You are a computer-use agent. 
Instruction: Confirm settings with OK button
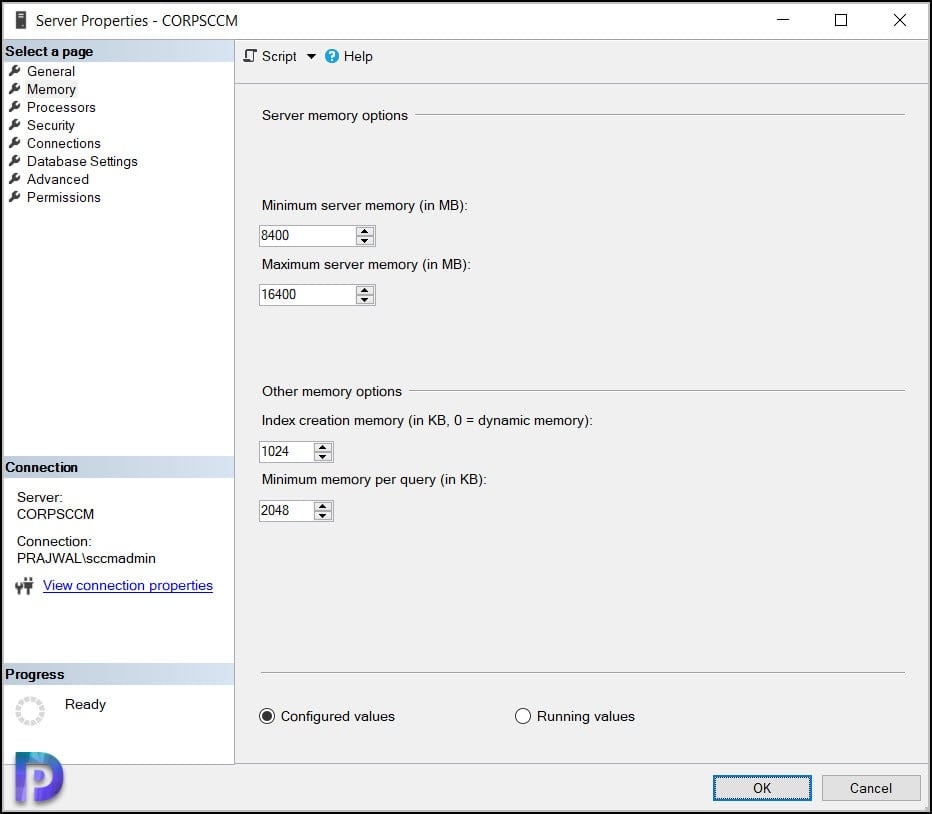click(x=762, y=788)
